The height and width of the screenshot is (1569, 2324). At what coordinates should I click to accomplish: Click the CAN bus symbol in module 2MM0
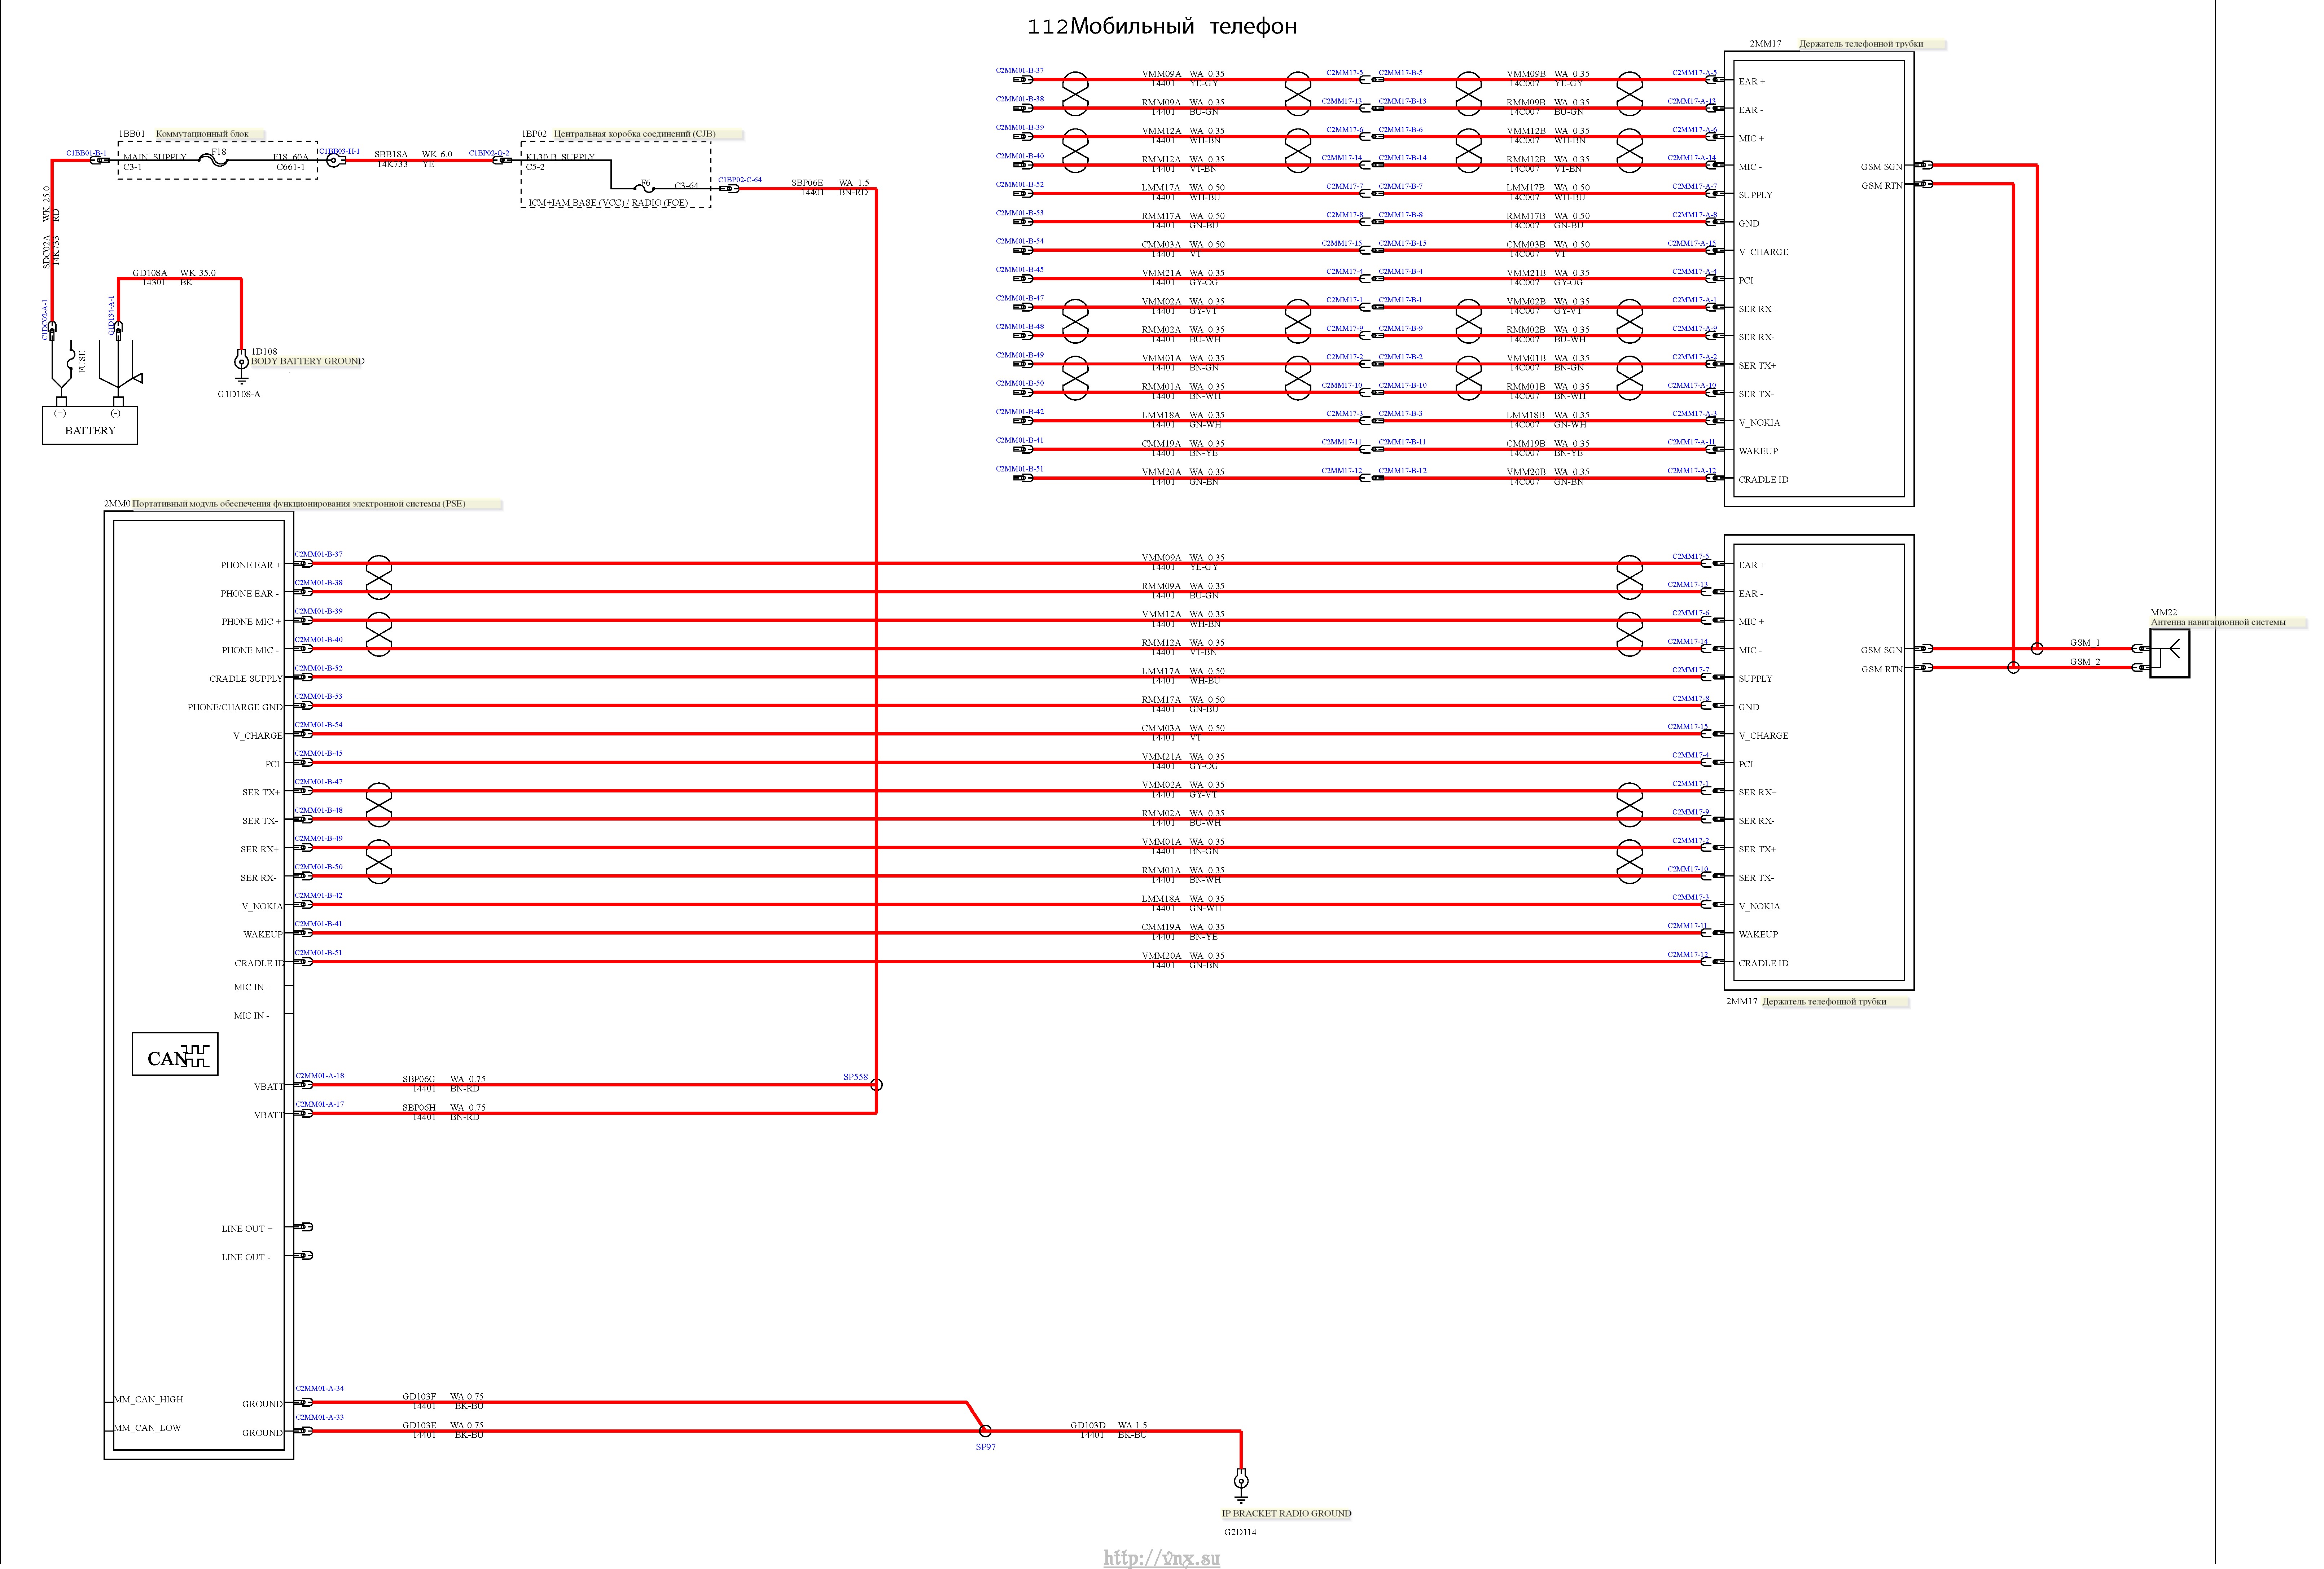[175, 1054]
